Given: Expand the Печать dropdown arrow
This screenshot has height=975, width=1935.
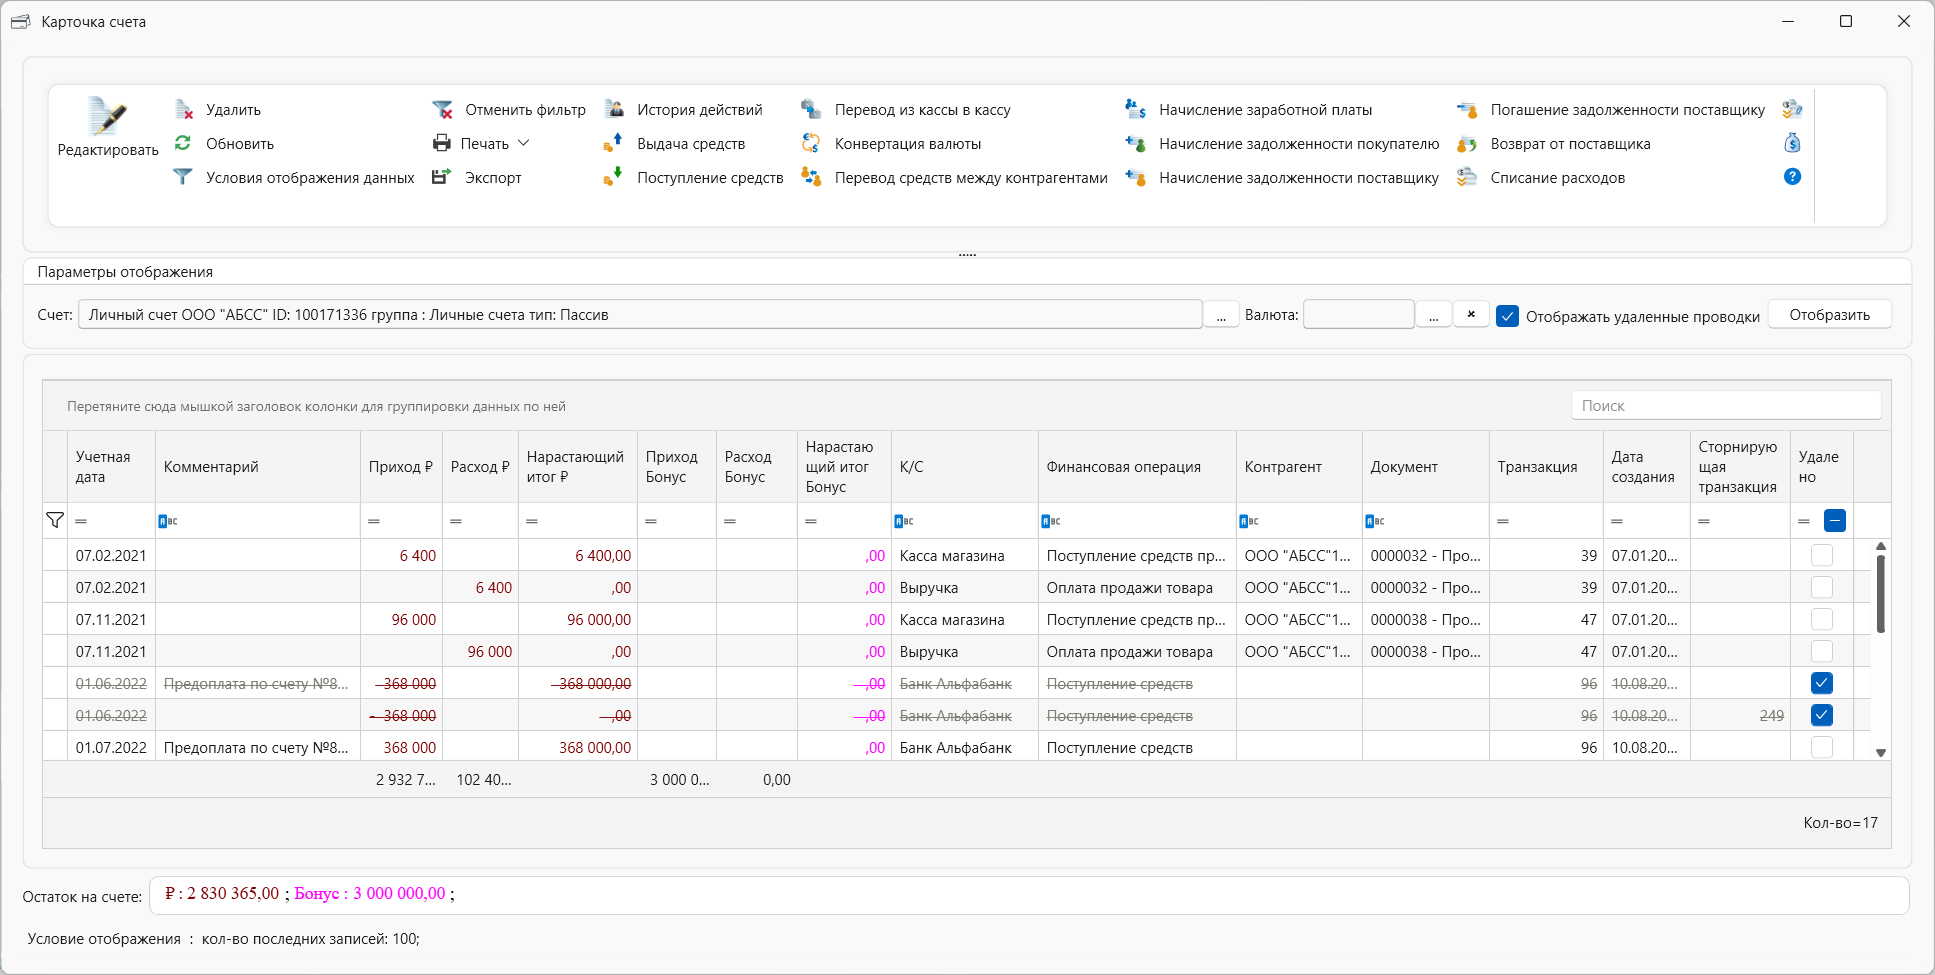Looking at the screenshot, I should pos(523,143).
